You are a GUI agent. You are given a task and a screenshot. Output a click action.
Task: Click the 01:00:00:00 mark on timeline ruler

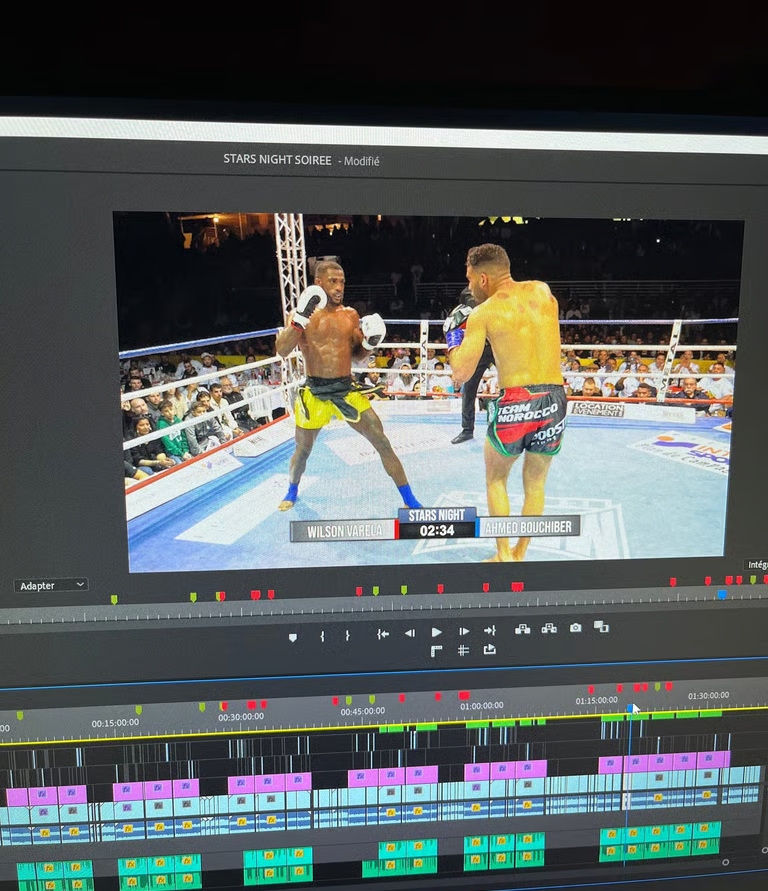482,706
